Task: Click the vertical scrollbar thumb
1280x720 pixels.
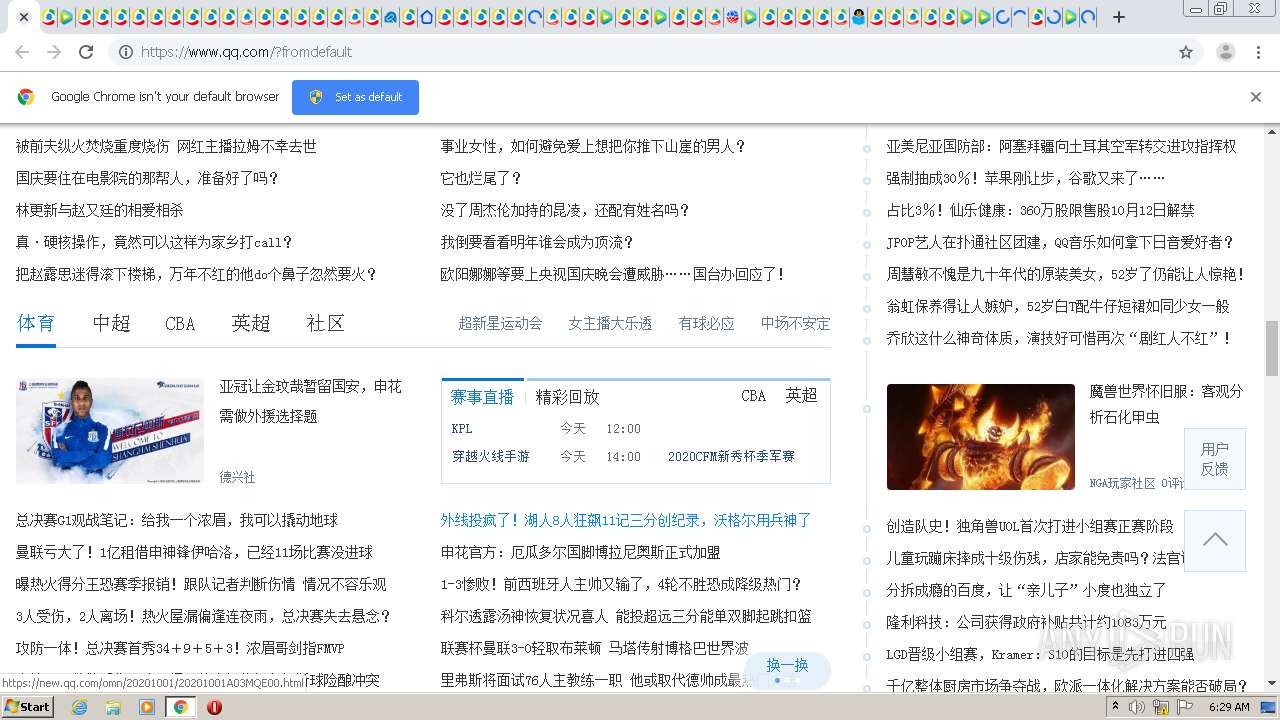Action: coord(1271,348)
